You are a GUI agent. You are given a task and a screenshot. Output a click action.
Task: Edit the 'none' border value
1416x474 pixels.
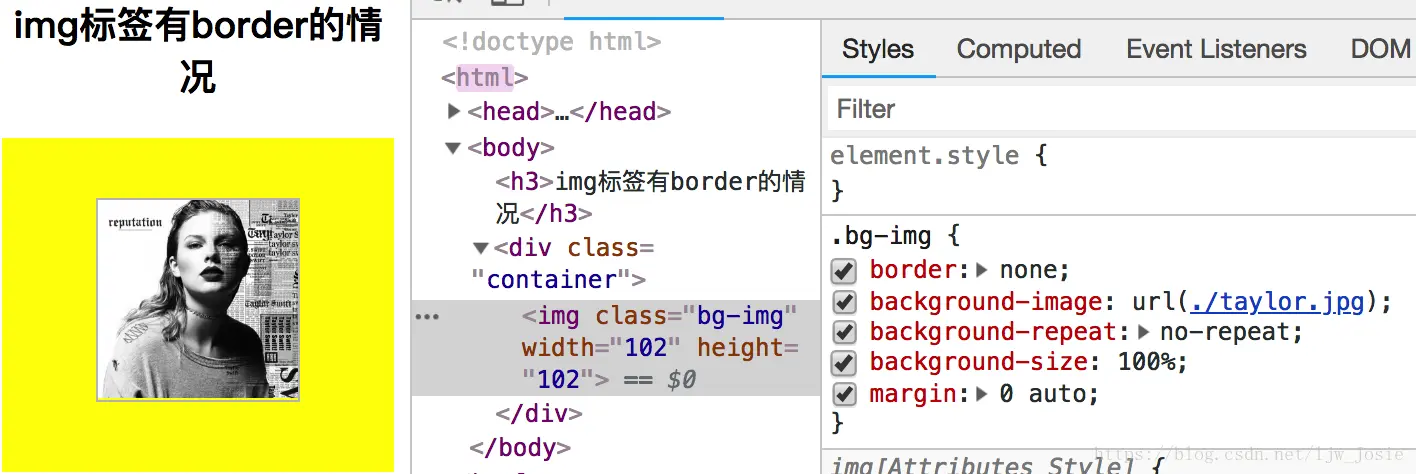[1028, 270]
